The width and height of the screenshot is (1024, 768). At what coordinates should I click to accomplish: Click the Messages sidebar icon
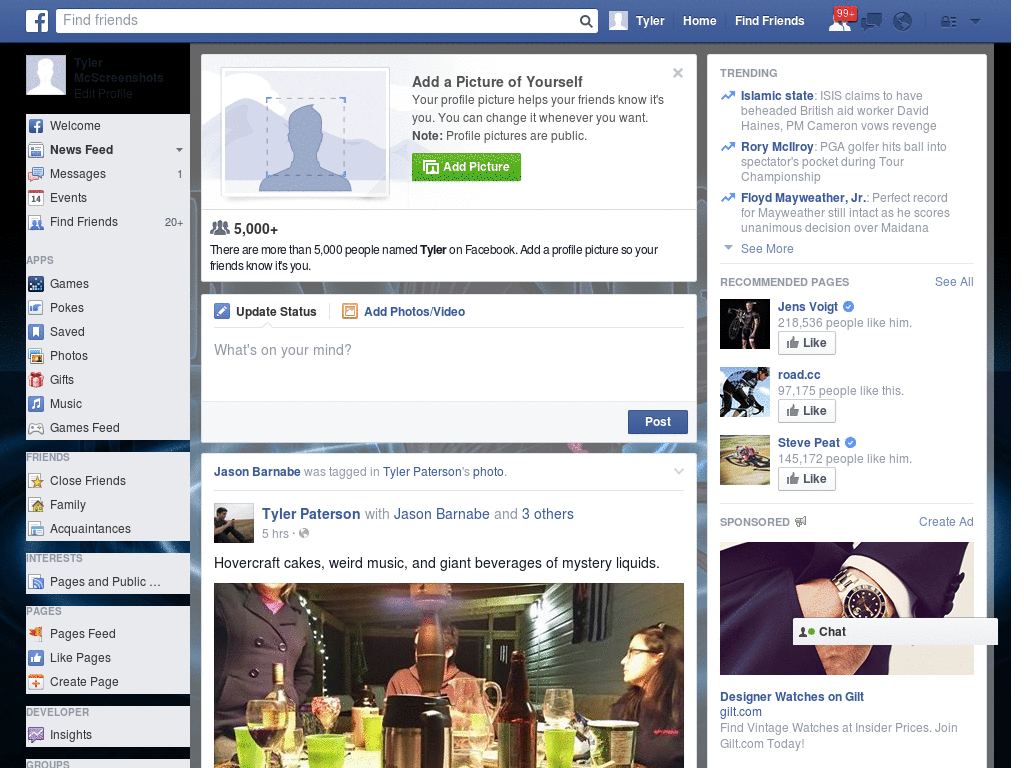36,174
